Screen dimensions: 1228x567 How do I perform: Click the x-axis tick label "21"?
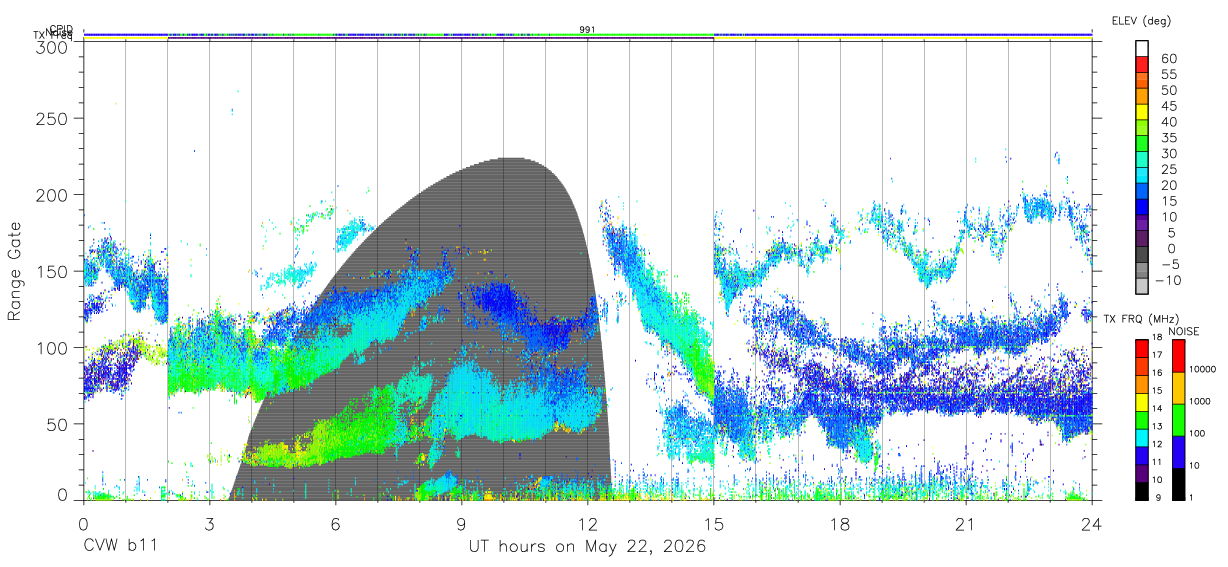click(965, 524)
